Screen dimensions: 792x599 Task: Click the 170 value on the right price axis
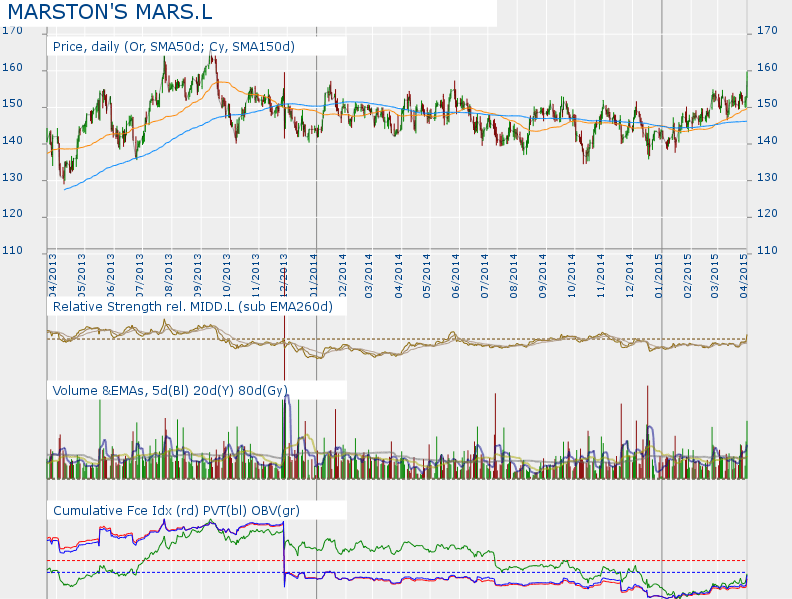(767, 31)
